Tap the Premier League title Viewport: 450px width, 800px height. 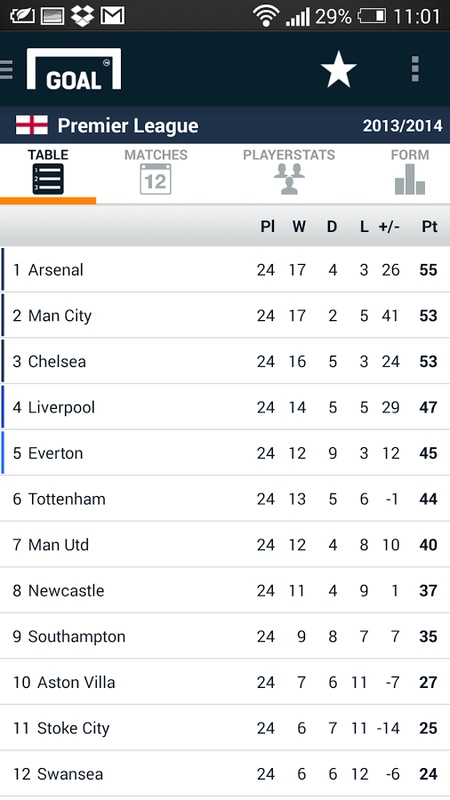[x=128, y=126]
